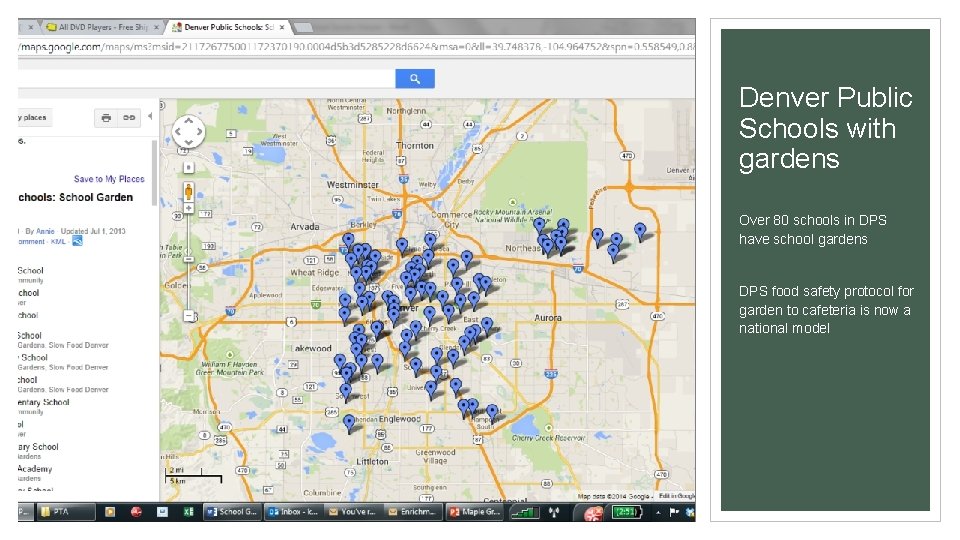The height and width of the screenshot is (540, 960).
Task: Open the author link Annie
Action: (x=45, y=231)
